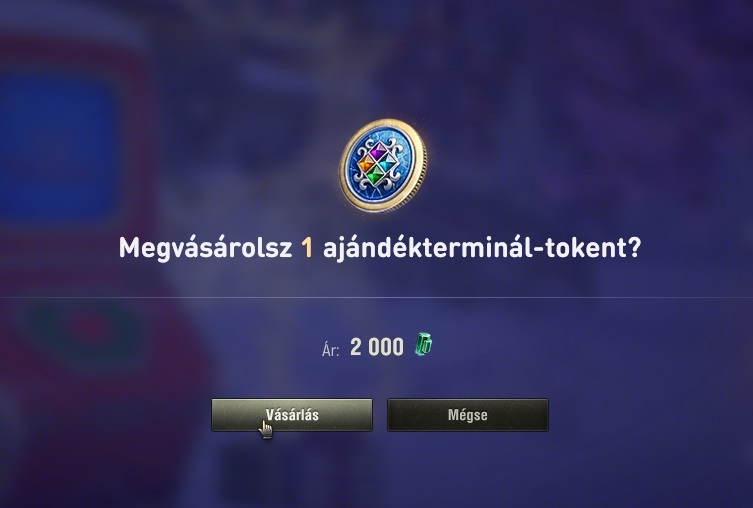Click the gift terminal token coin icon
This screenshot has height=508, width=753.
[382, 165]
